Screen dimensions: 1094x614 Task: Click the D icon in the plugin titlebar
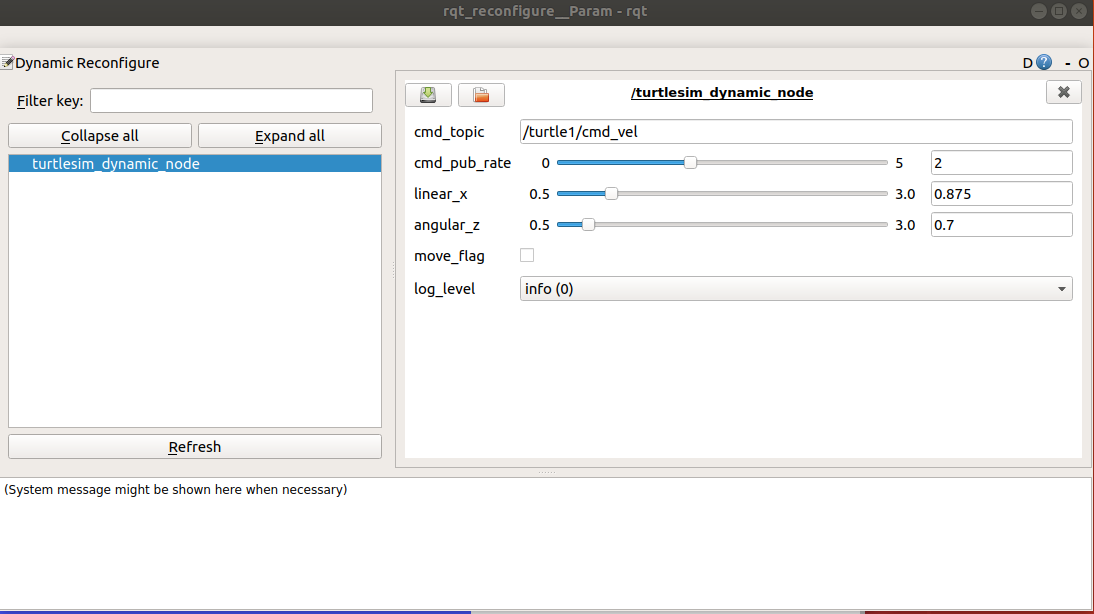[1027, 62]
